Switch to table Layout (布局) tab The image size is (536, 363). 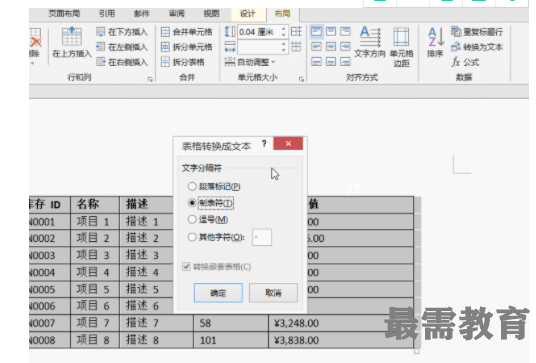(x=282, y=14)
